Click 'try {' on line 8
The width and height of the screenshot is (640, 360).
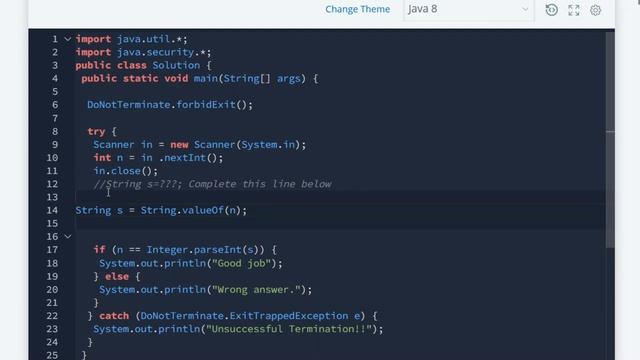pyautogui.click(x=102, y=131)
